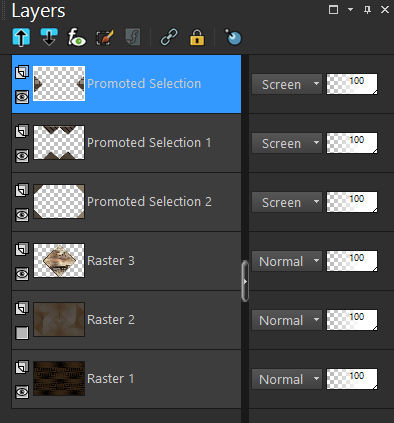
Task: Toggle the layer effects visibility icon
Action: tap(77, 37)
